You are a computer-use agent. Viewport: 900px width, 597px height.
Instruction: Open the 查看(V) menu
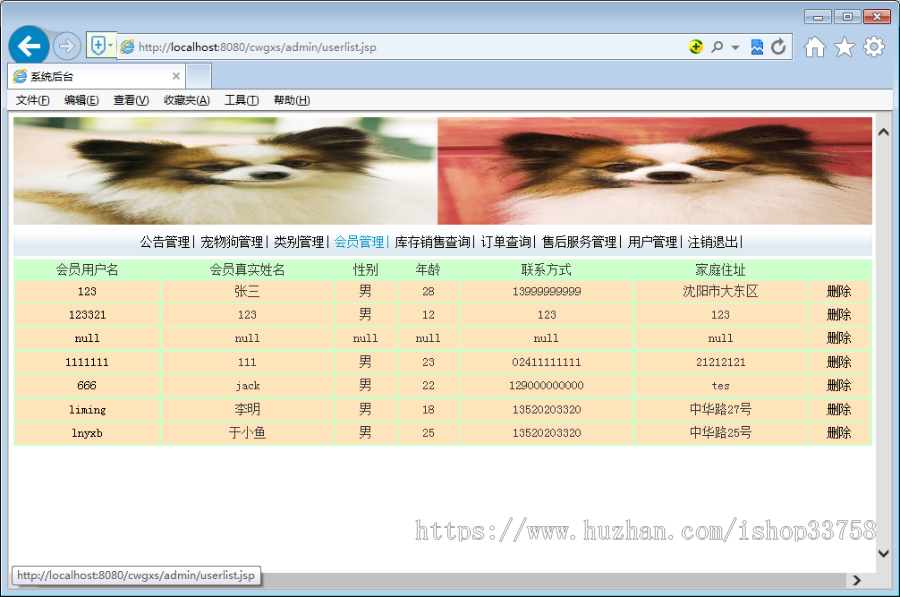131,100
